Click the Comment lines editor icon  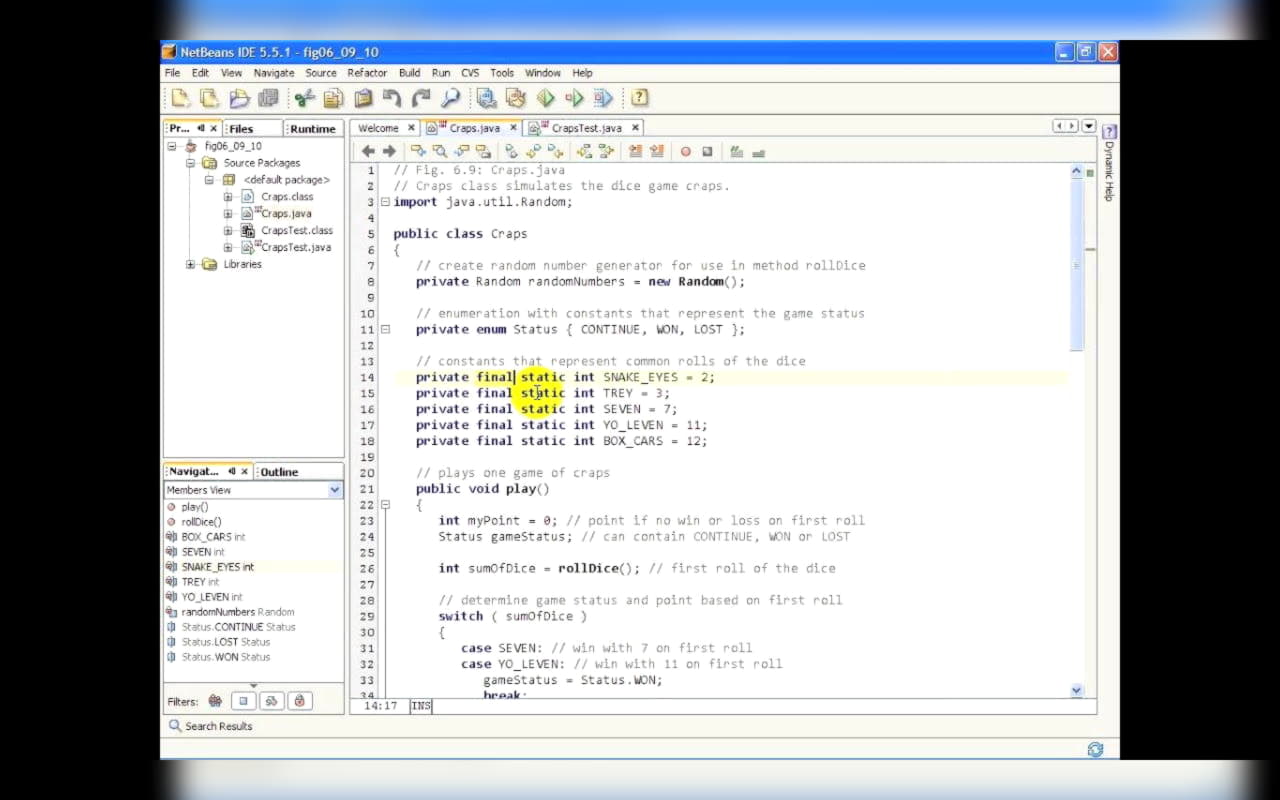736,152
